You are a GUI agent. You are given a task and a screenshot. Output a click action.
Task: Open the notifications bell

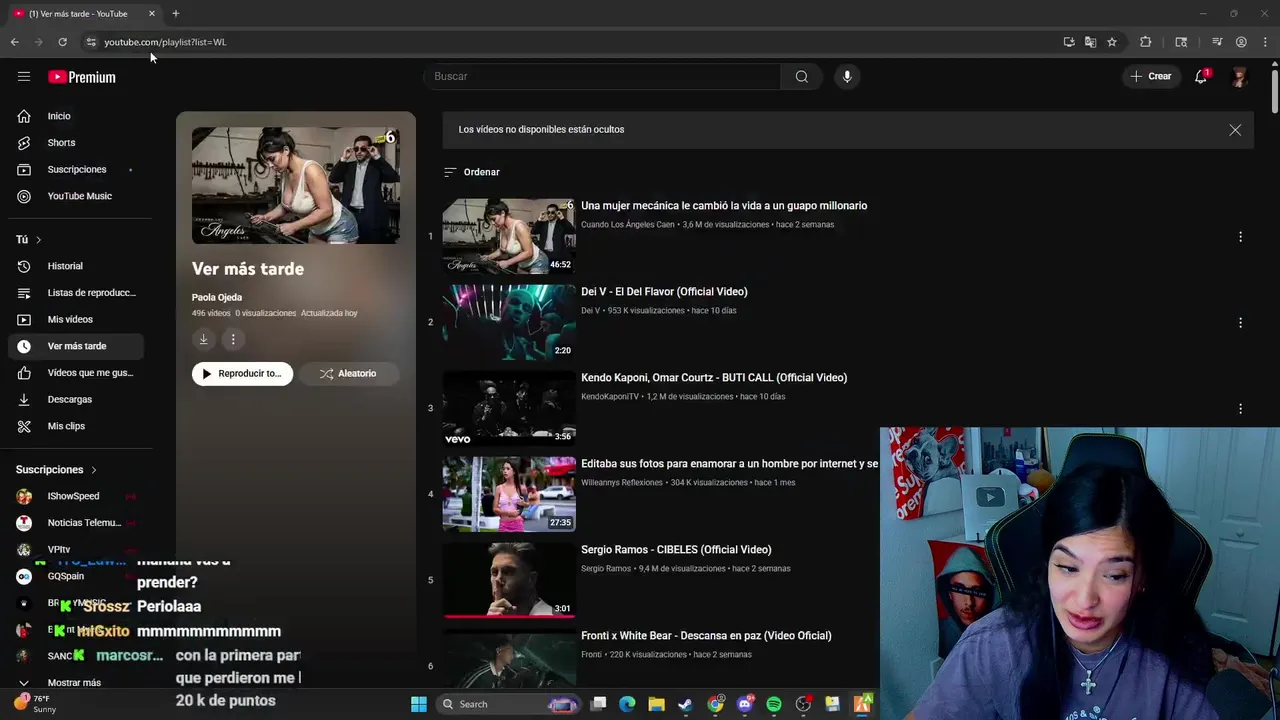tap(1201, 77)
